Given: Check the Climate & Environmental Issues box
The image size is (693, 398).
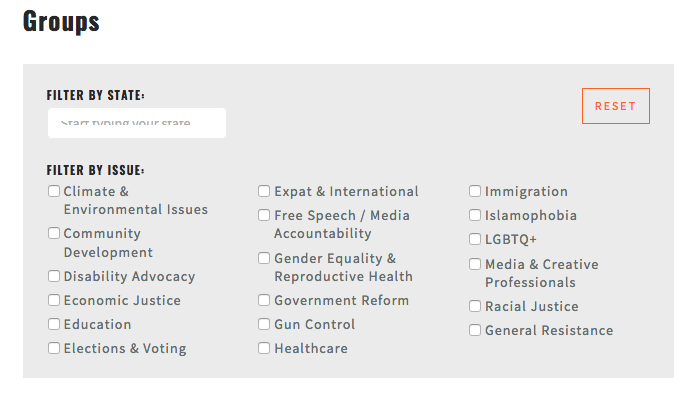Looking at the screenshot, I should (54, 191).
